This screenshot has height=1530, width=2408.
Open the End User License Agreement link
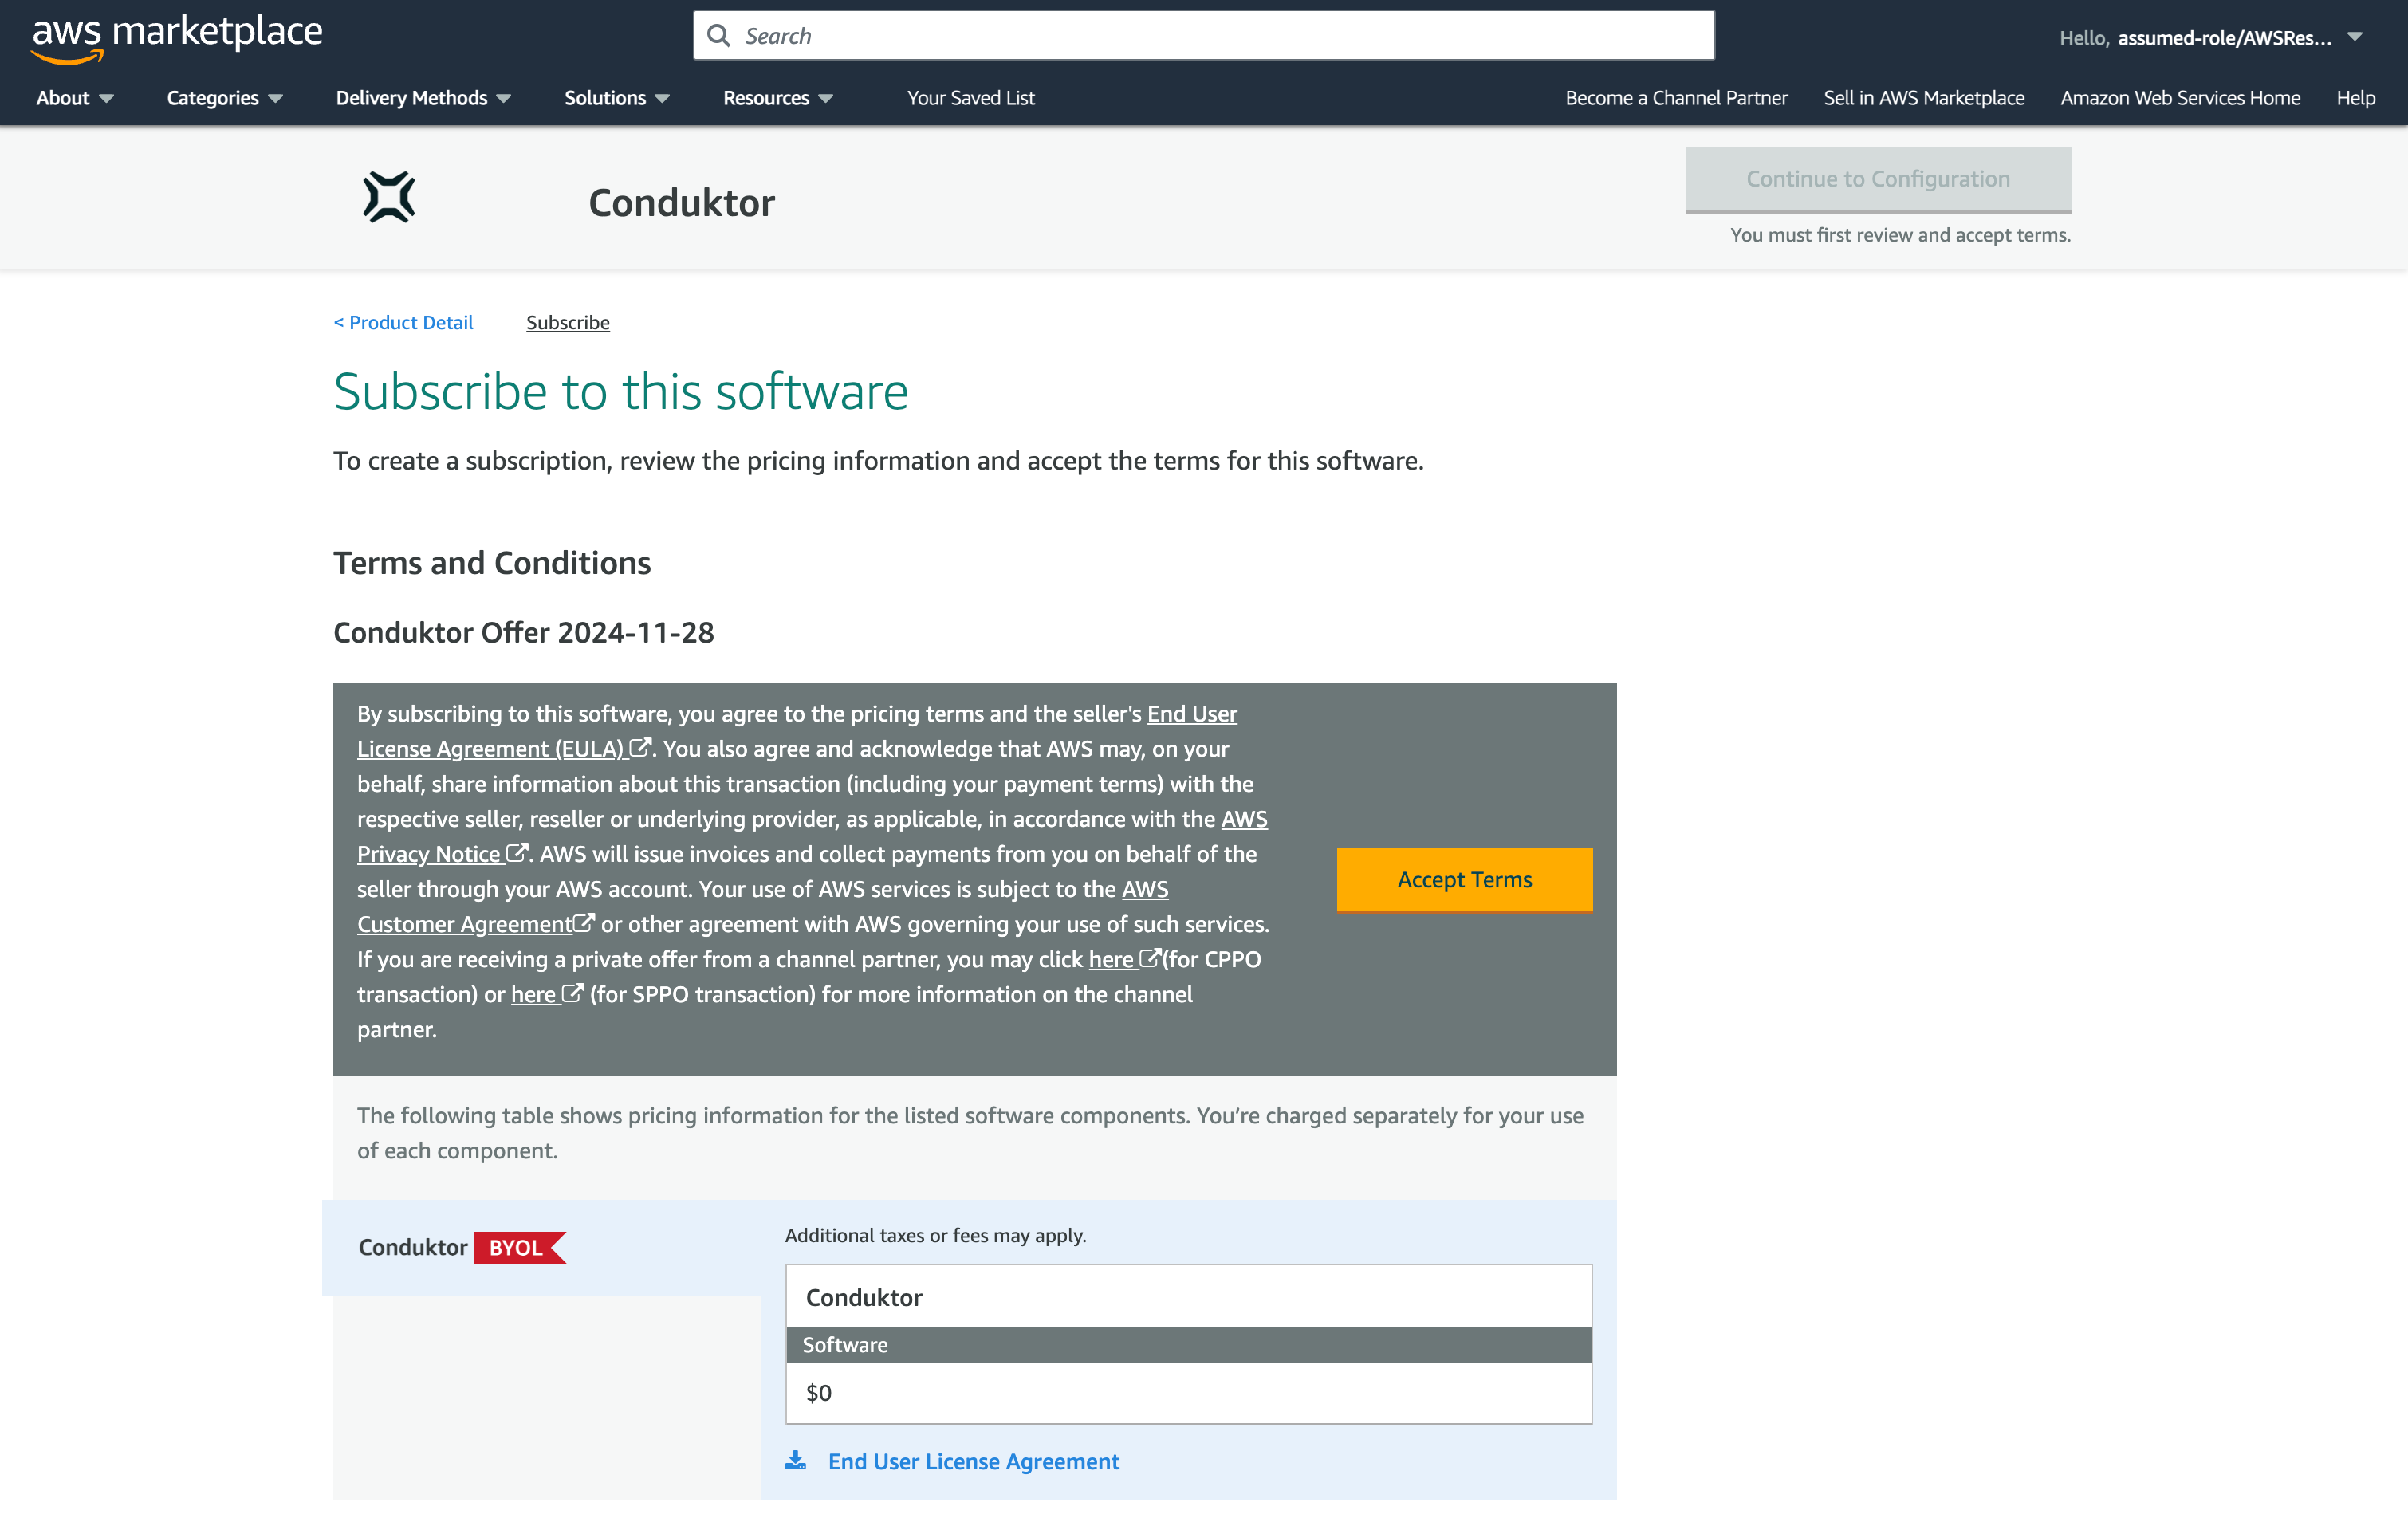(973, 1460)
